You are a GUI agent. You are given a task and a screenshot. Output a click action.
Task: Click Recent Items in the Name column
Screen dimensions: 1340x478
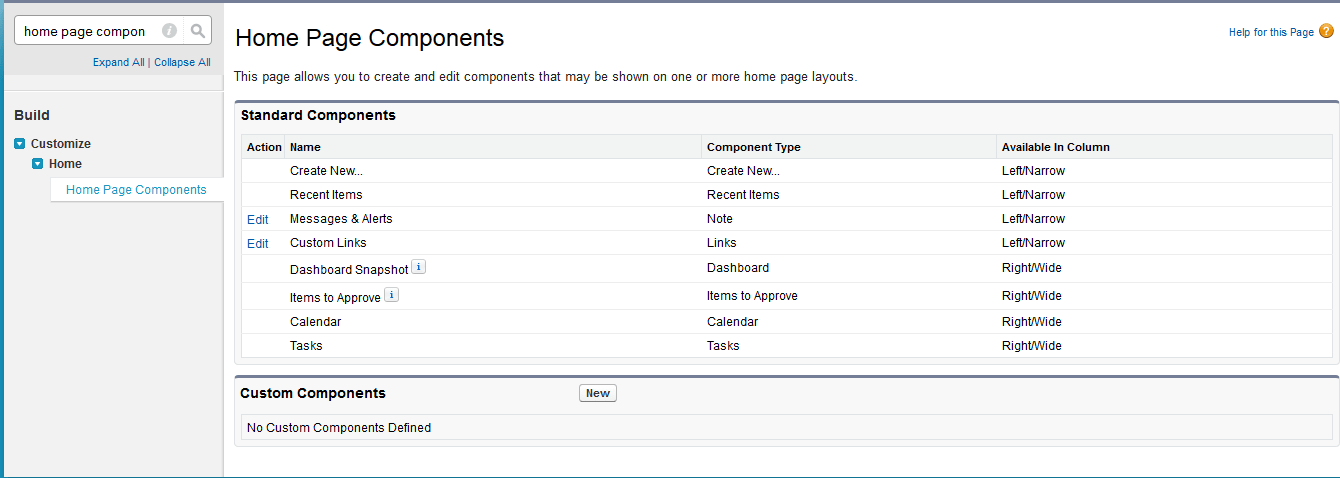pyautogui.click(x=326, y=195)
